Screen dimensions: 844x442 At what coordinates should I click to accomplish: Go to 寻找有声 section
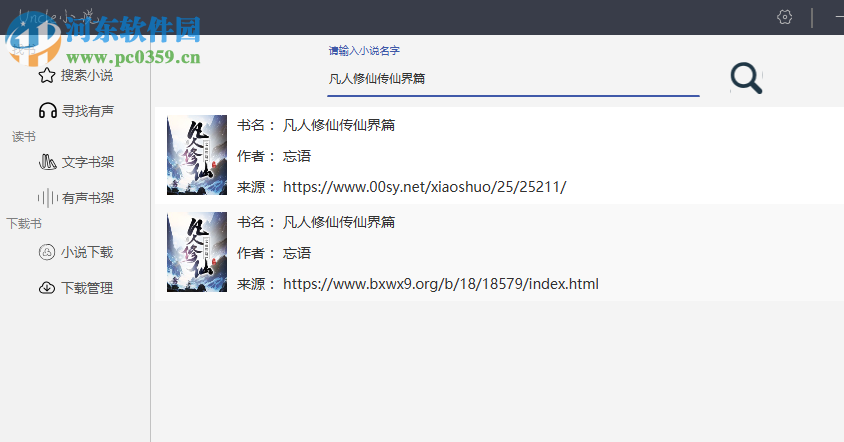(88, 111)
